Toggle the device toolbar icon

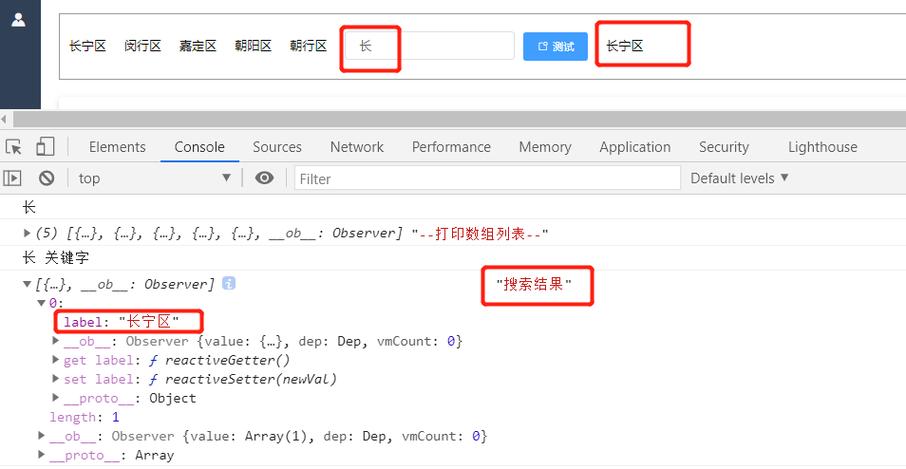45,147
